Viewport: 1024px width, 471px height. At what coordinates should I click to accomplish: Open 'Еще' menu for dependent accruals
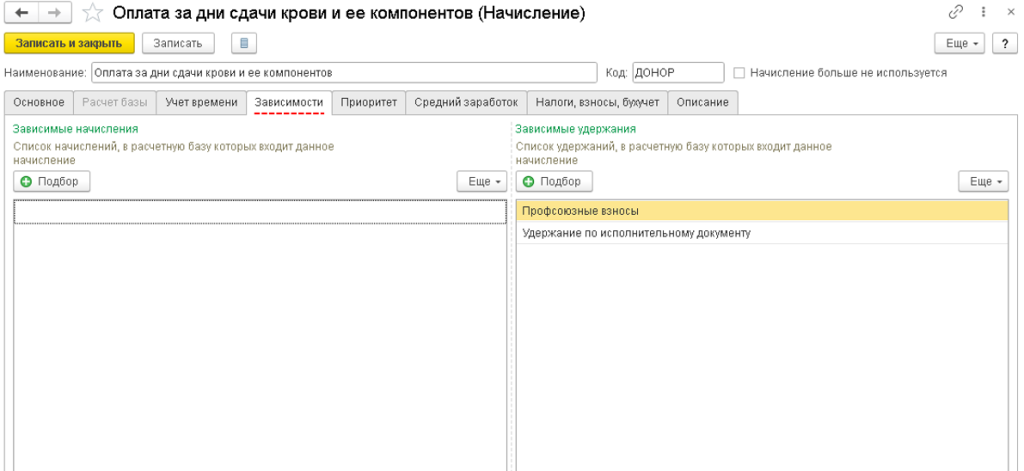click(x=481, y=181)
